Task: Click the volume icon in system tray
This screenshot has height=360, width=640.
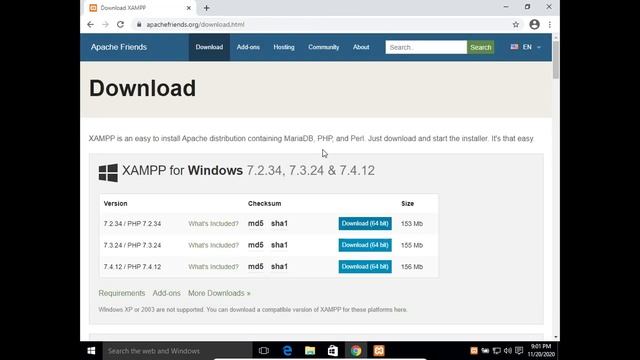Action: coord(508,351)
